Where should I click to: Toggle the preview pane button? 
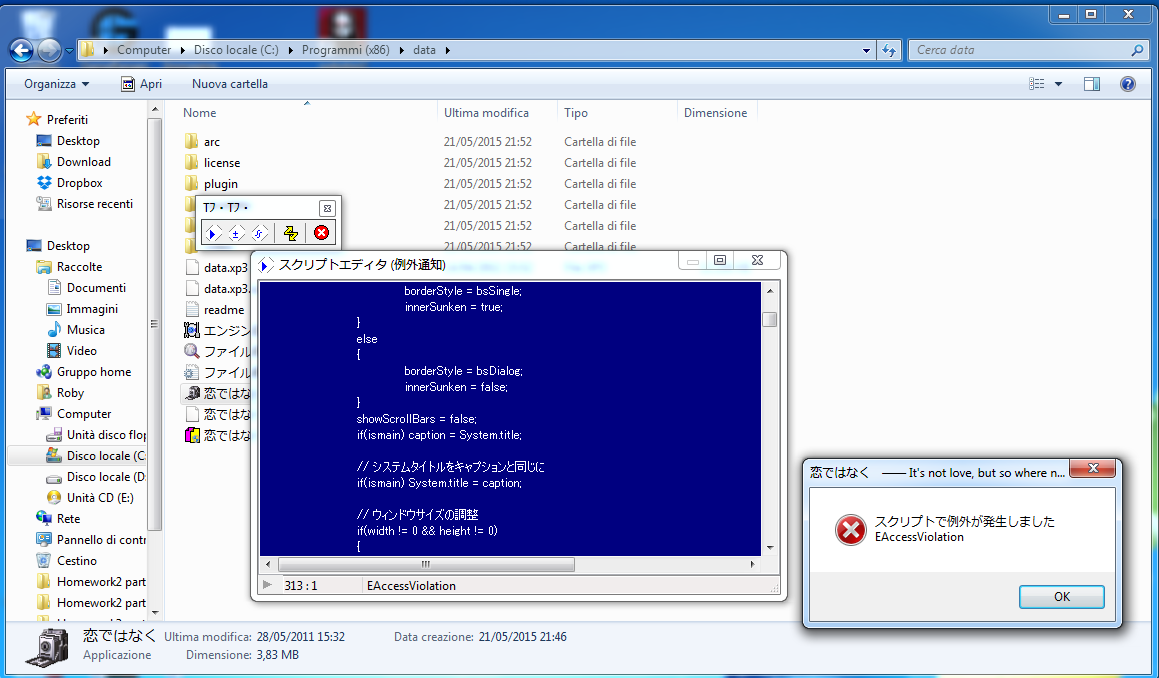[1092, 84]
